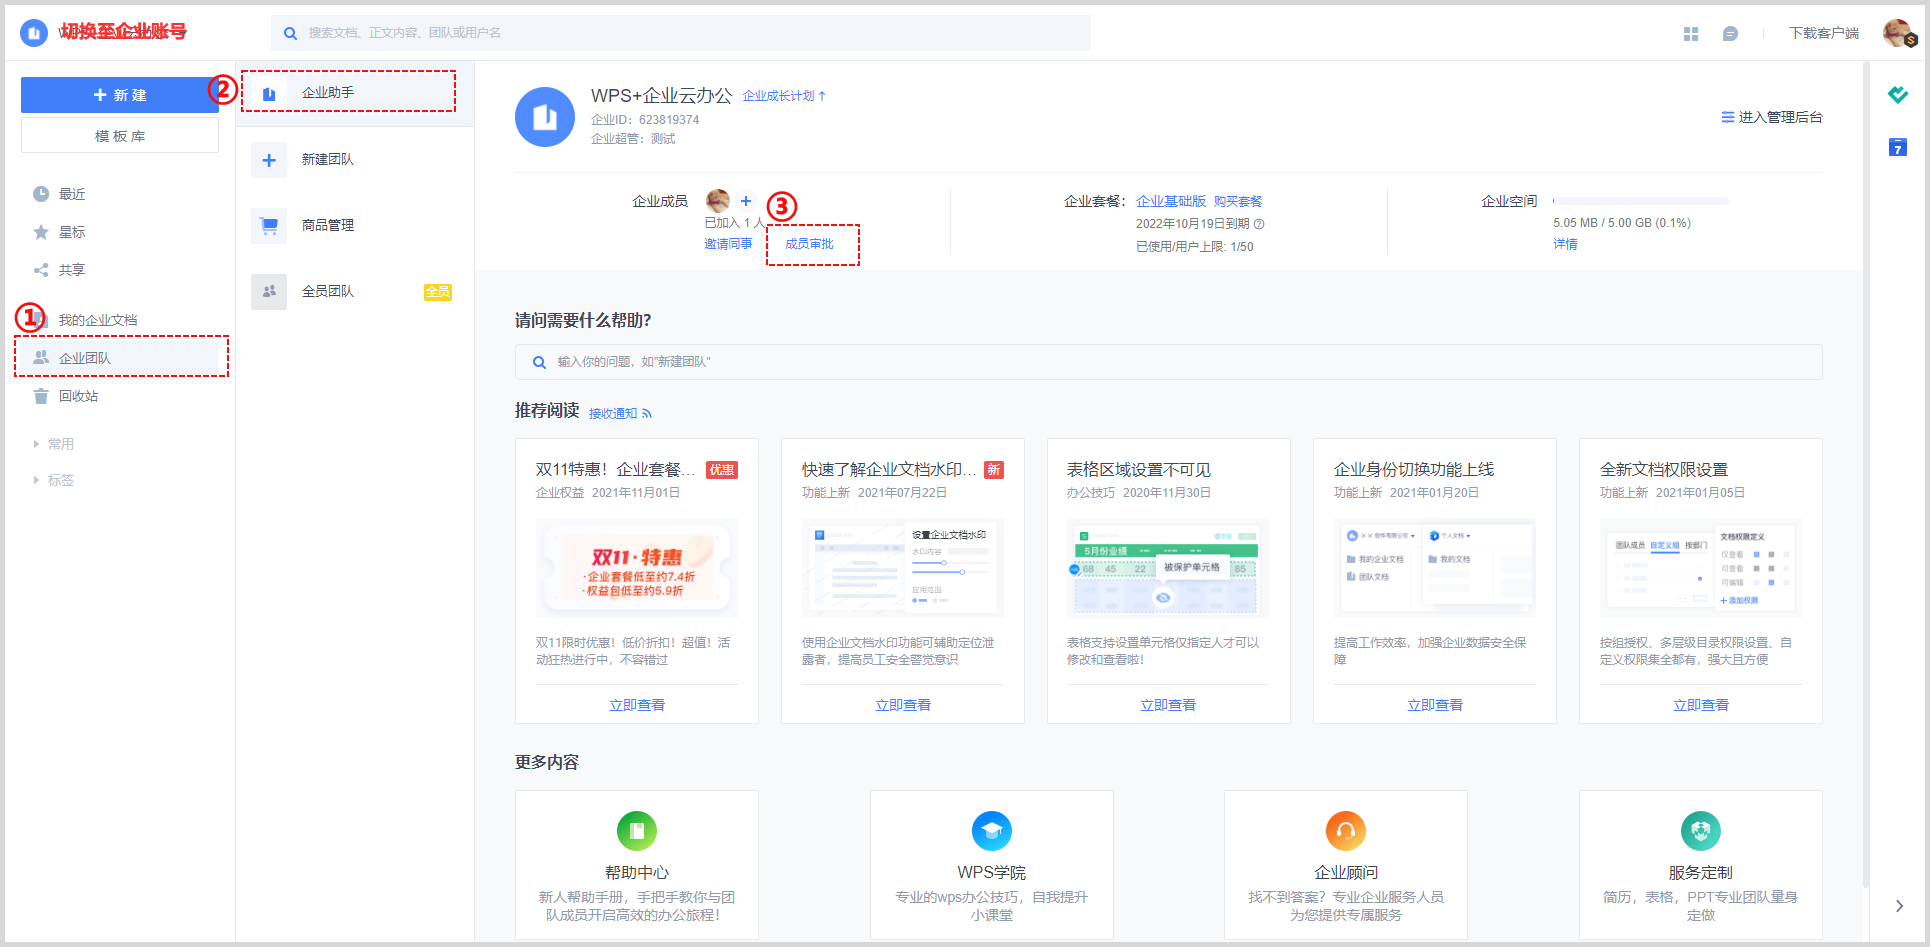This screenshot has height=947, width=1930.
Task: Open the messages chat bubble icon
Action: (x=1730, y=34)
